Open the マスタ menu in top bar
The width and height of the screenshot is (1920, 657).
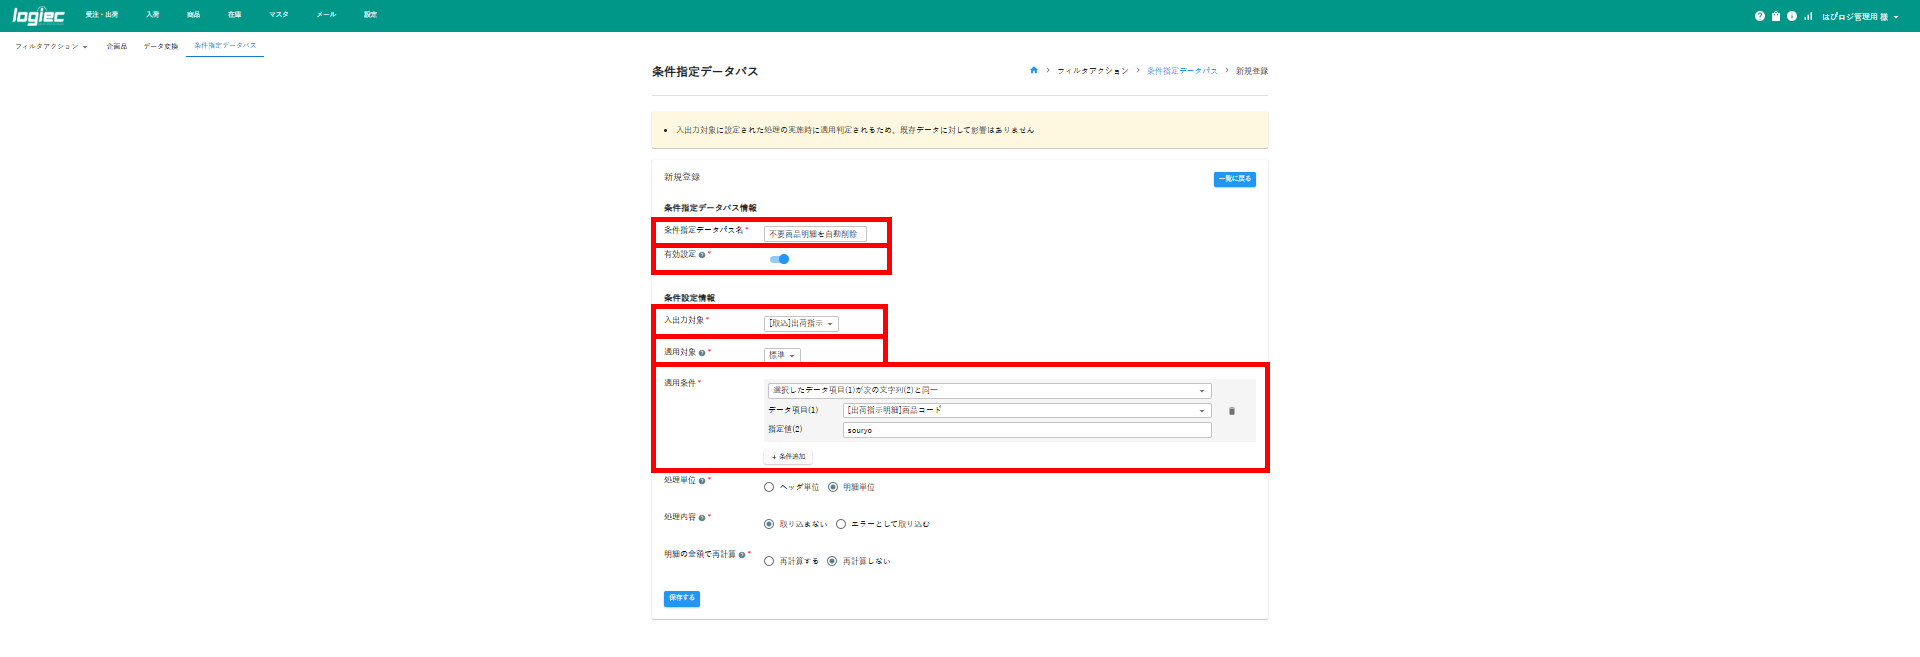click(x=278, y=15)
